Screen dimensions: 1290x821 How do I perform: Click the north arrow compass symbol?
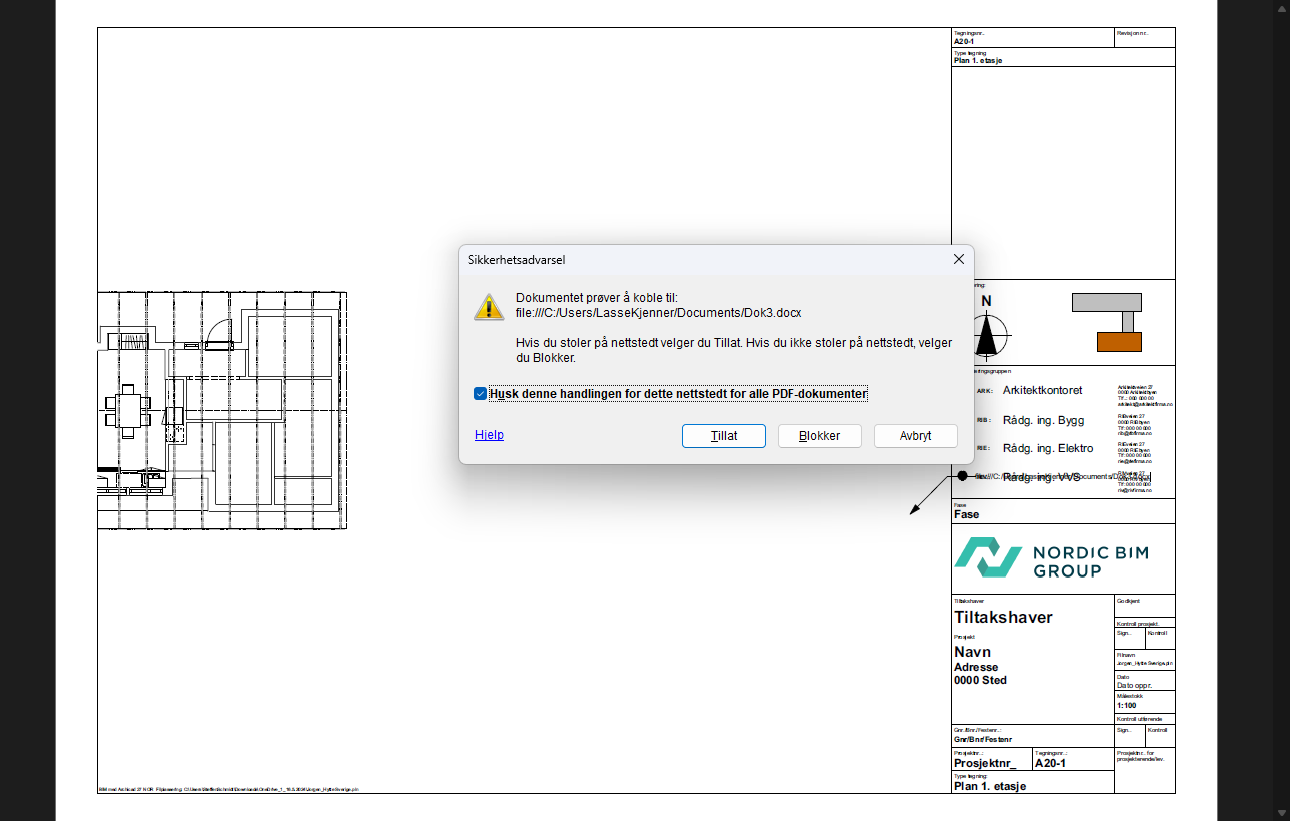tap(987, 334)
